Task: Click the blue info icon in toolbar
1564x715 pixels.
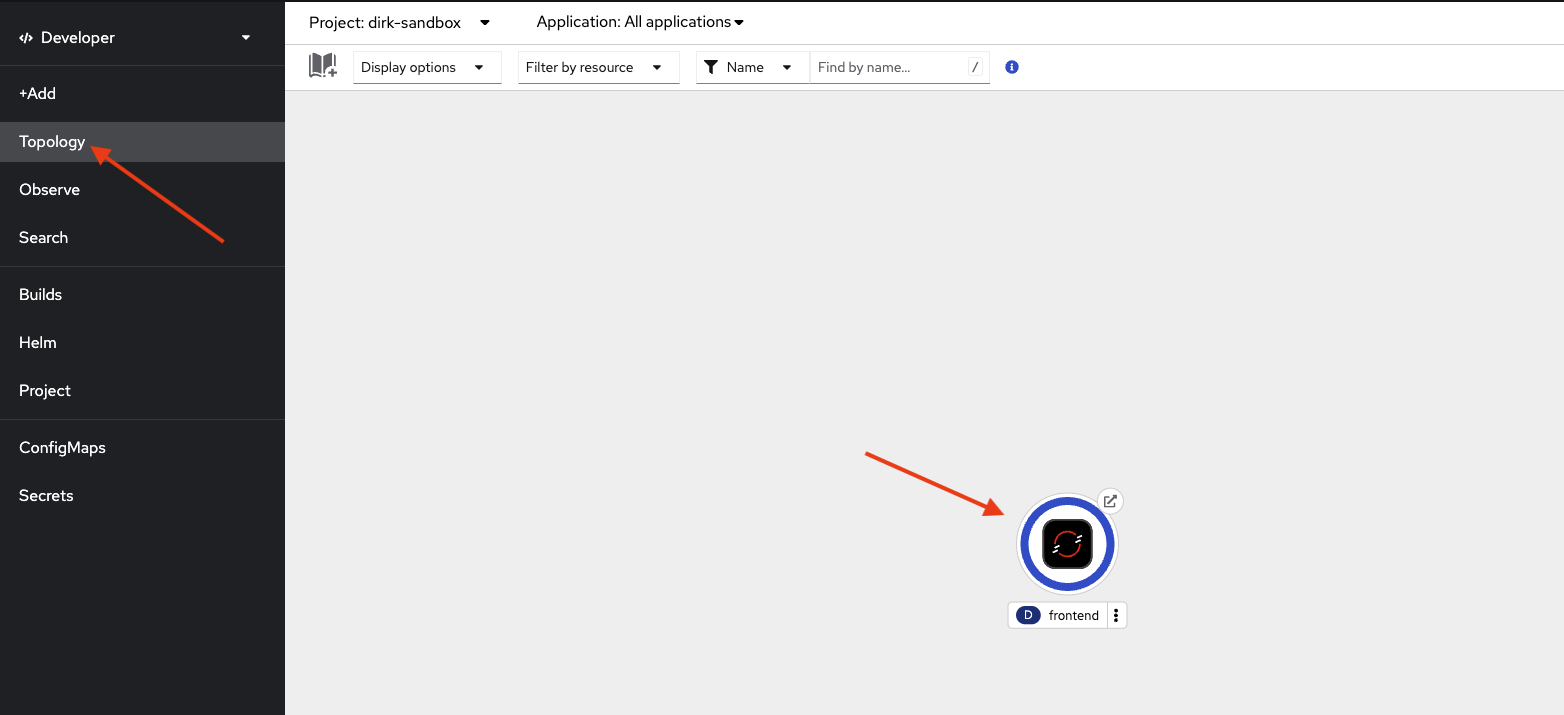Action: (x=1012, y=67)
